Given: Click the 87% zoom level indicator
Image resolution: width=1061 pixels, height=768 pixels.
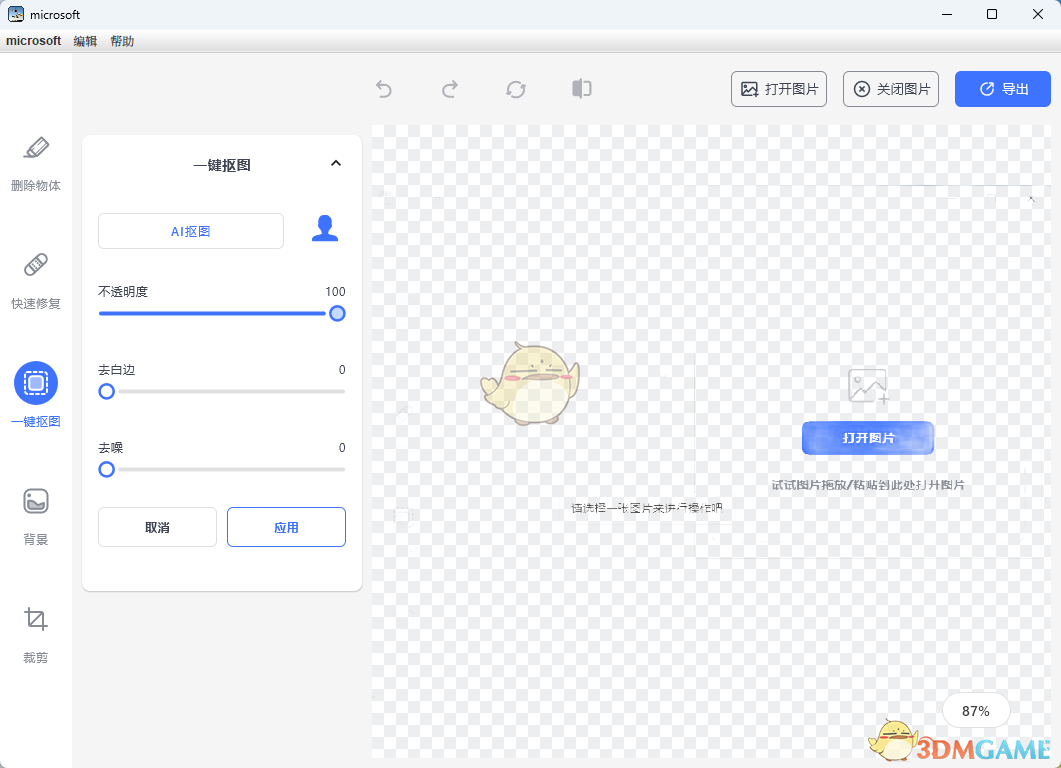Looking at the screenshot, I should pyautogui.click(x=975, y=711).
